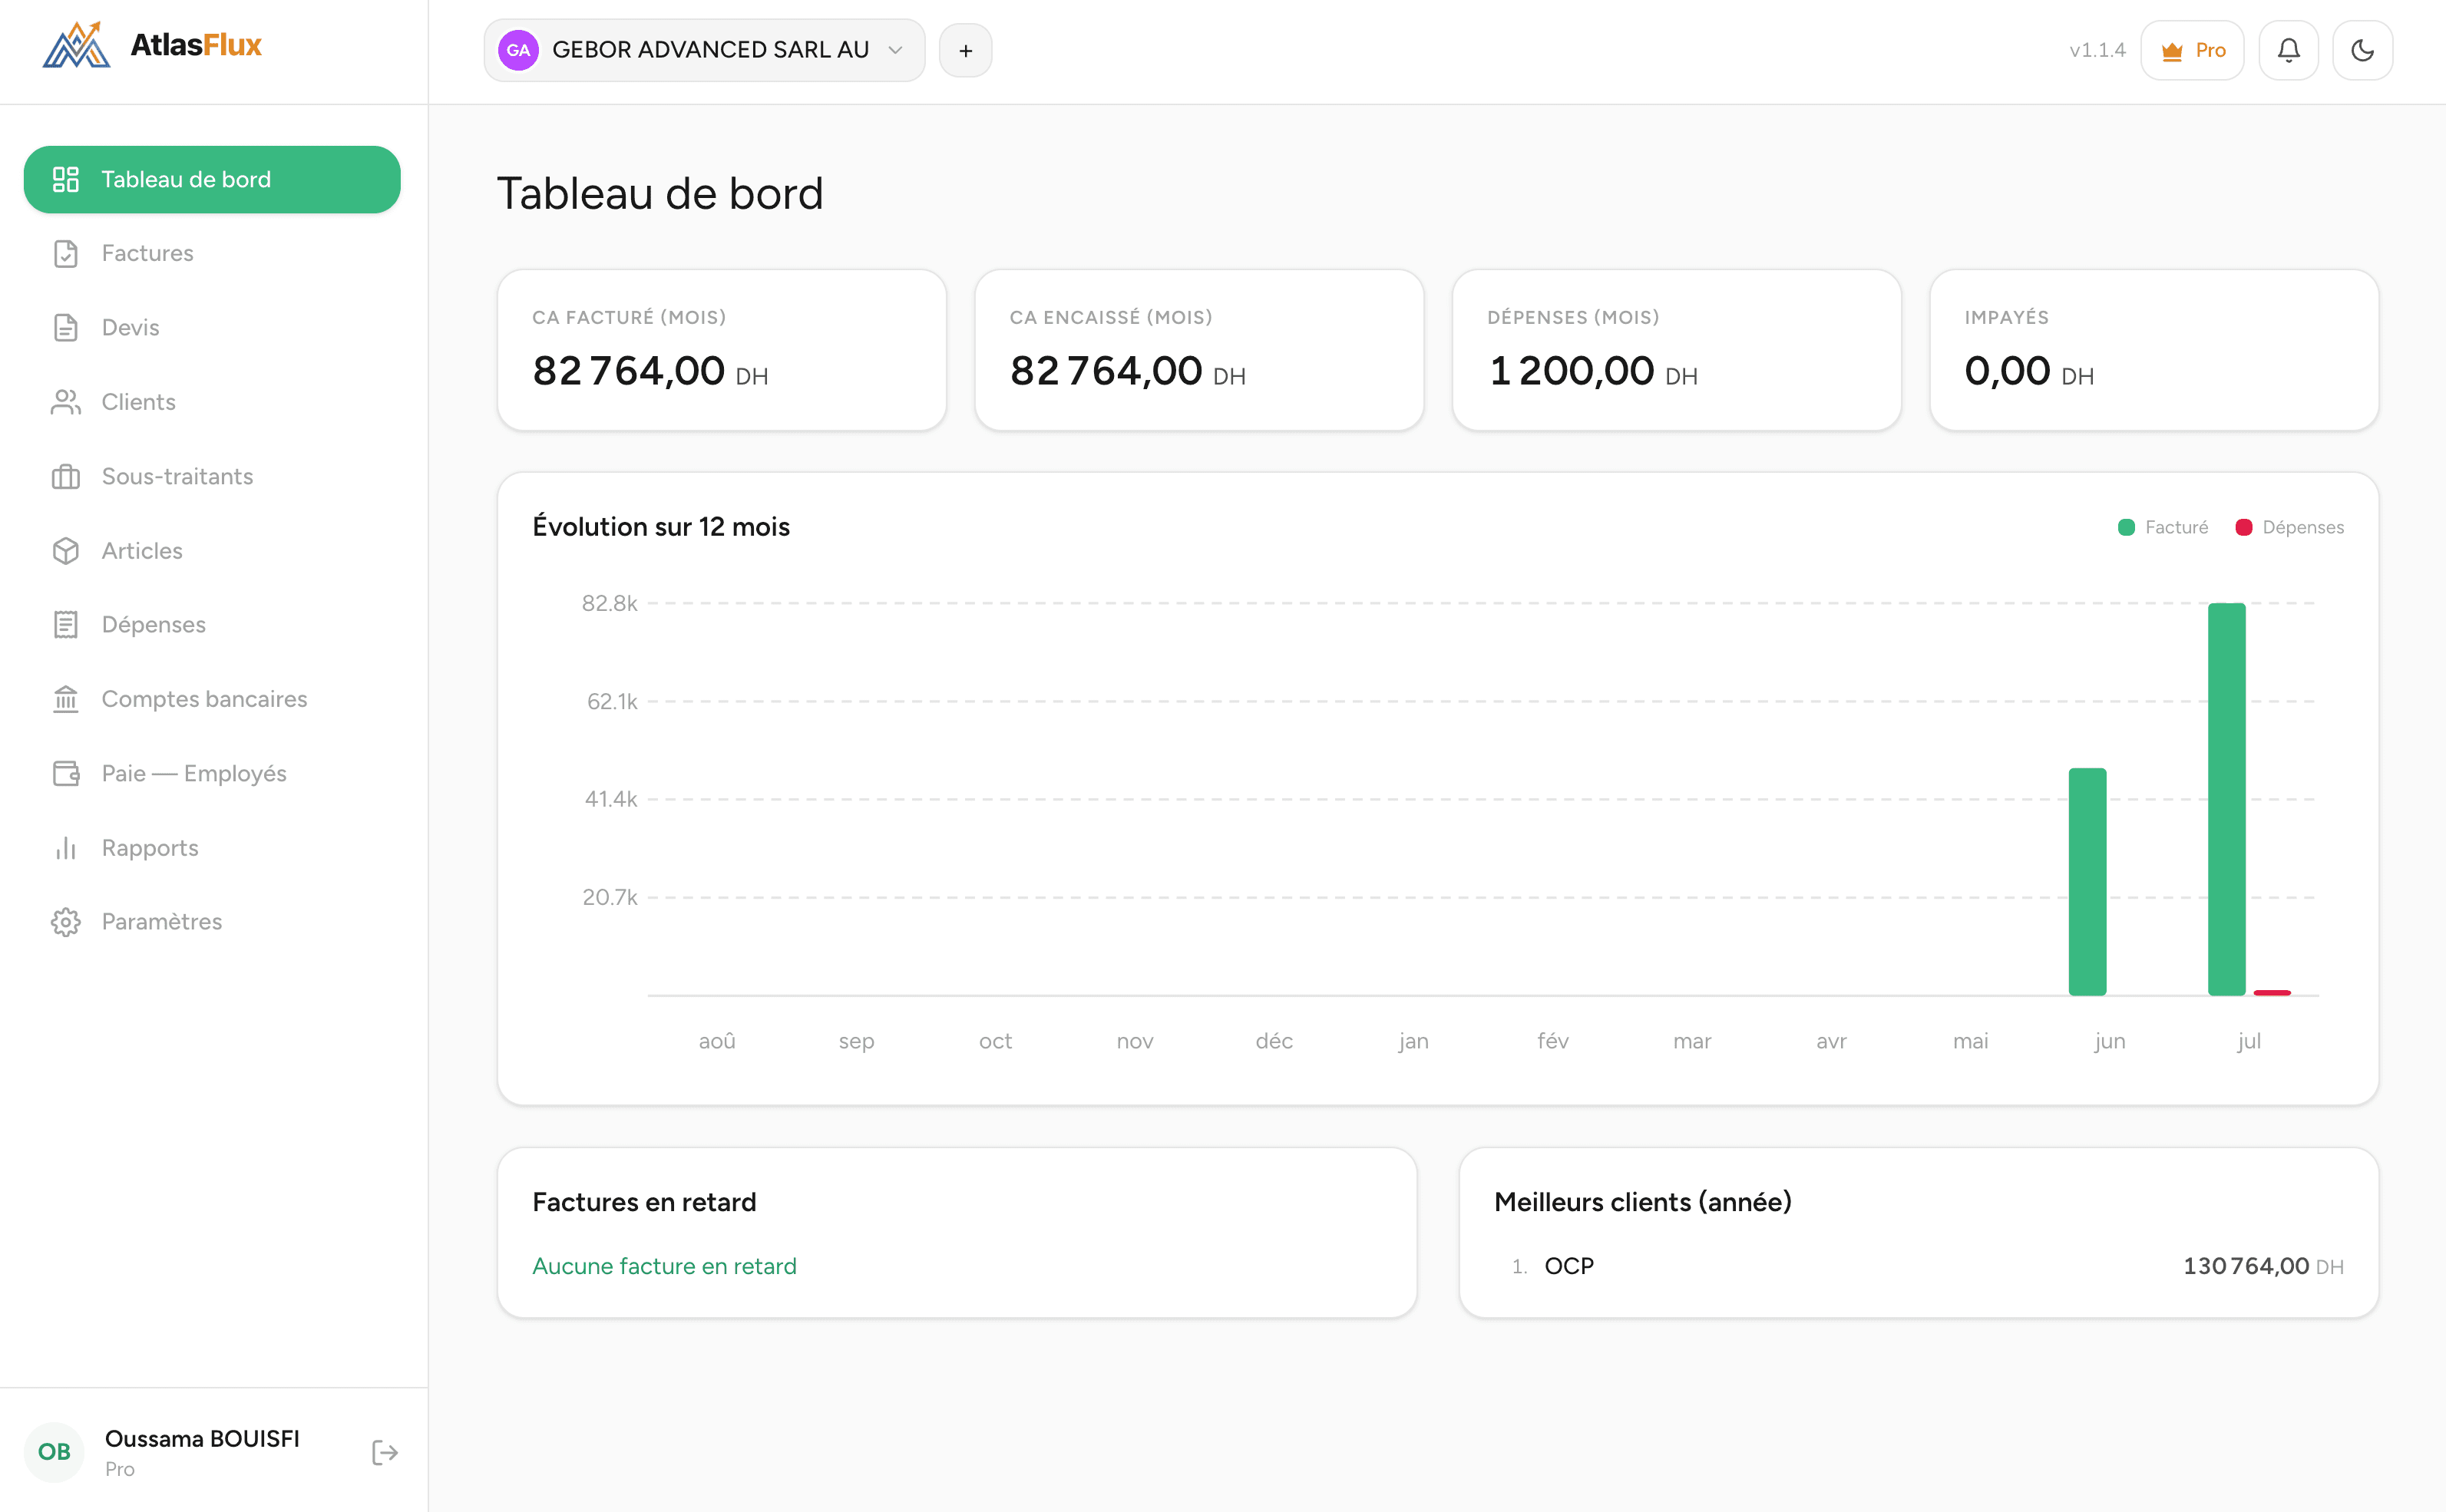Click the purple GA company avatar
The image size is (2446, 1512).
click(518, 50)
